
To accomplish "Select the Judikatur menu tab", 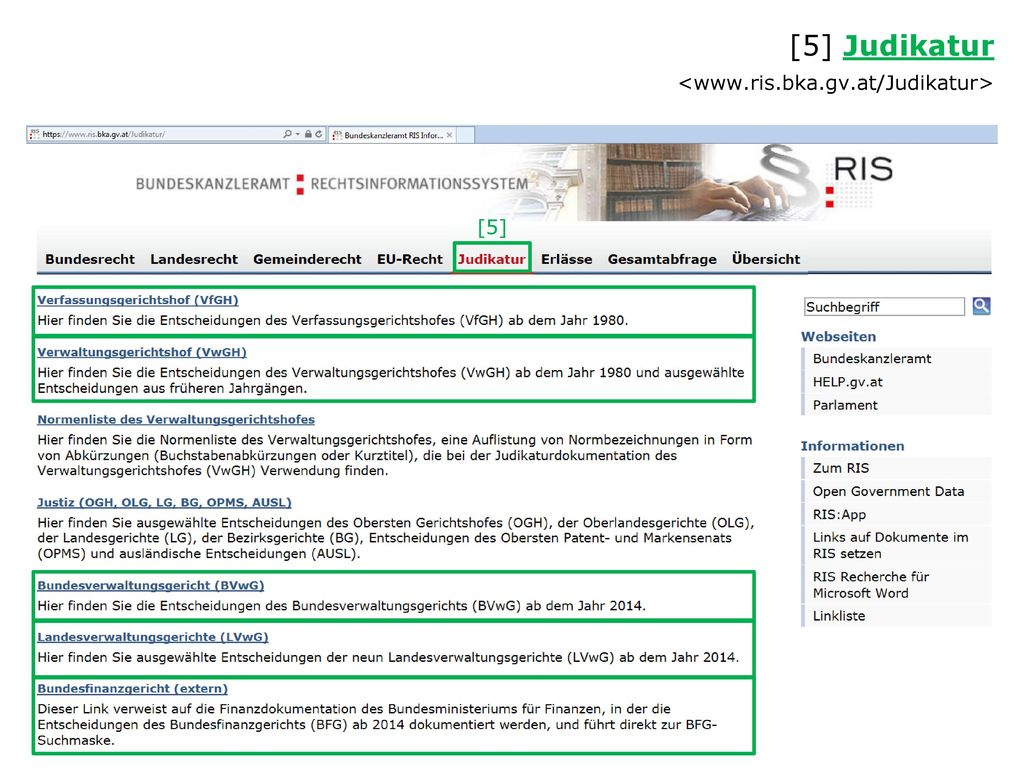I will click(492, 259).
